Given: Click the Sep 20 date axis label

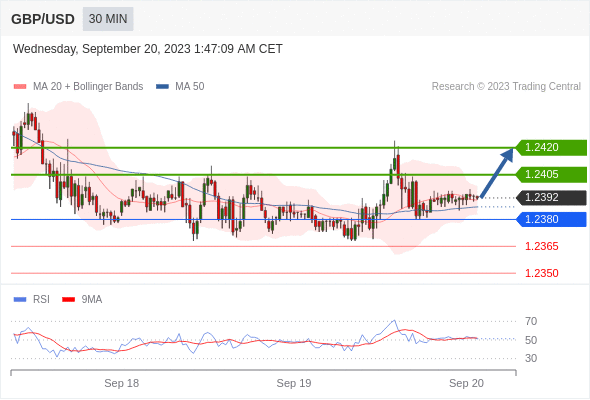Looking at the screenshot, I should pyautogui.click(x=466, y=383).
